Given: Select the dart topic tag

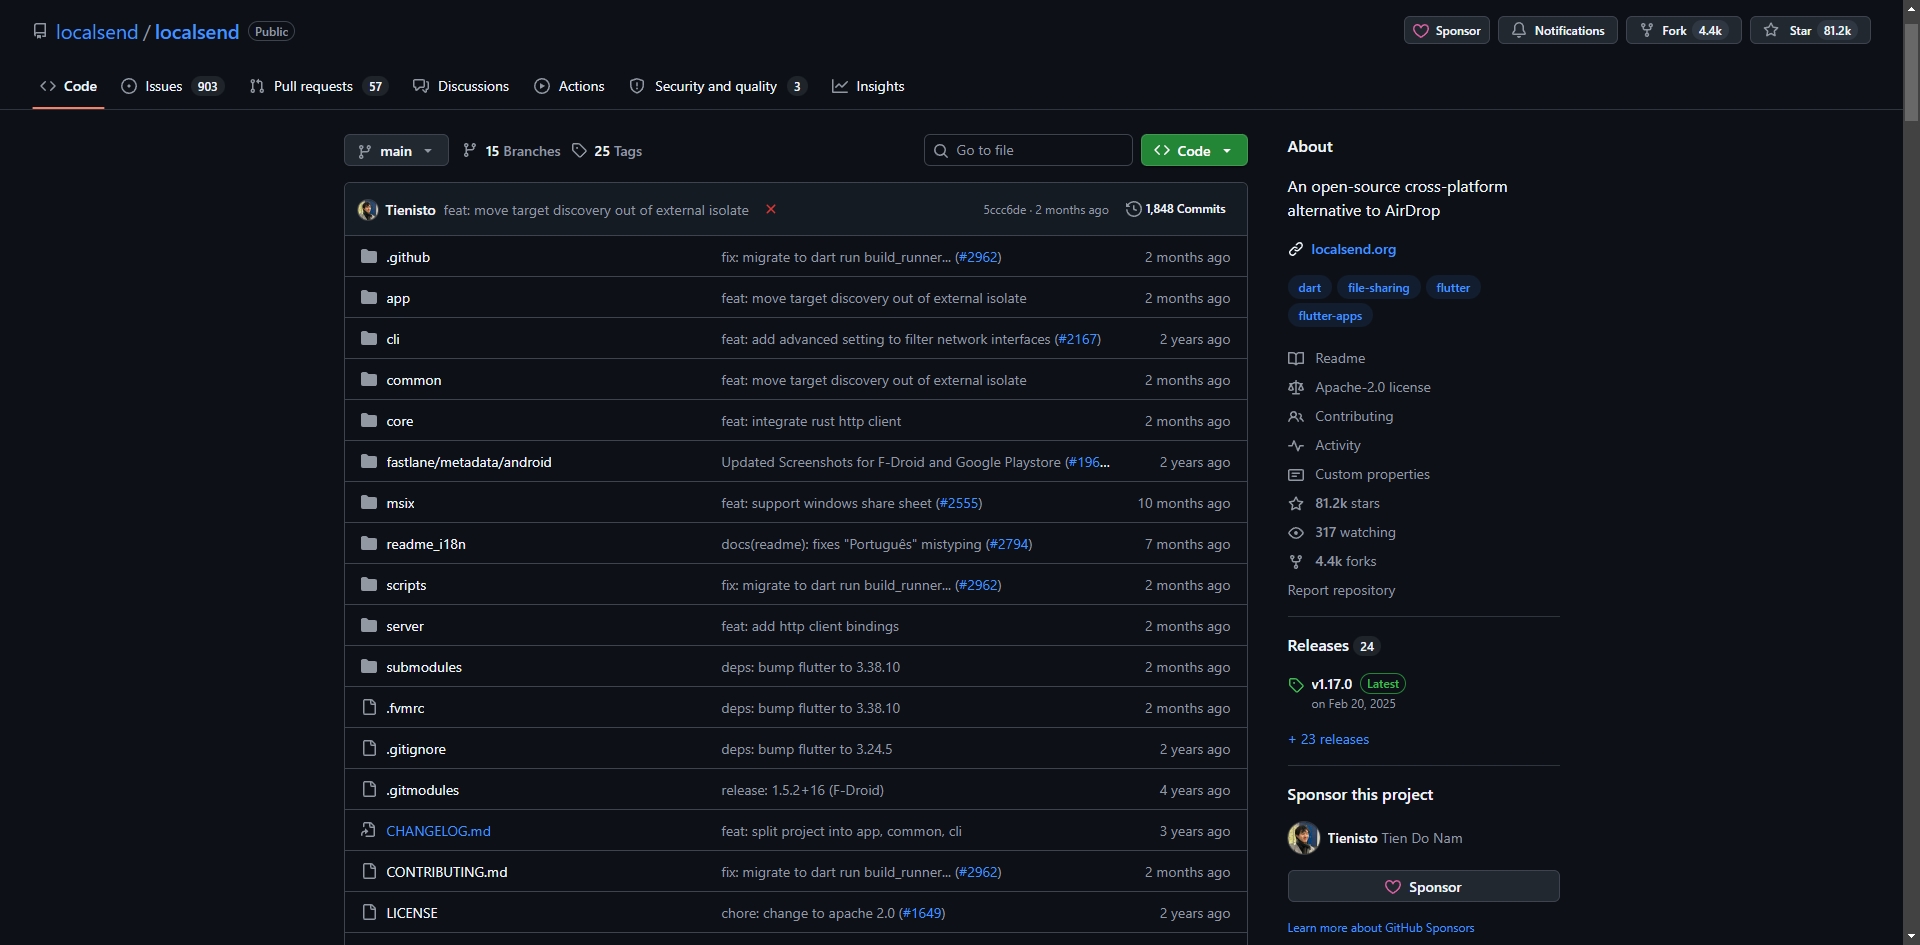Looking at the screenshot, I should point(1309,288).
